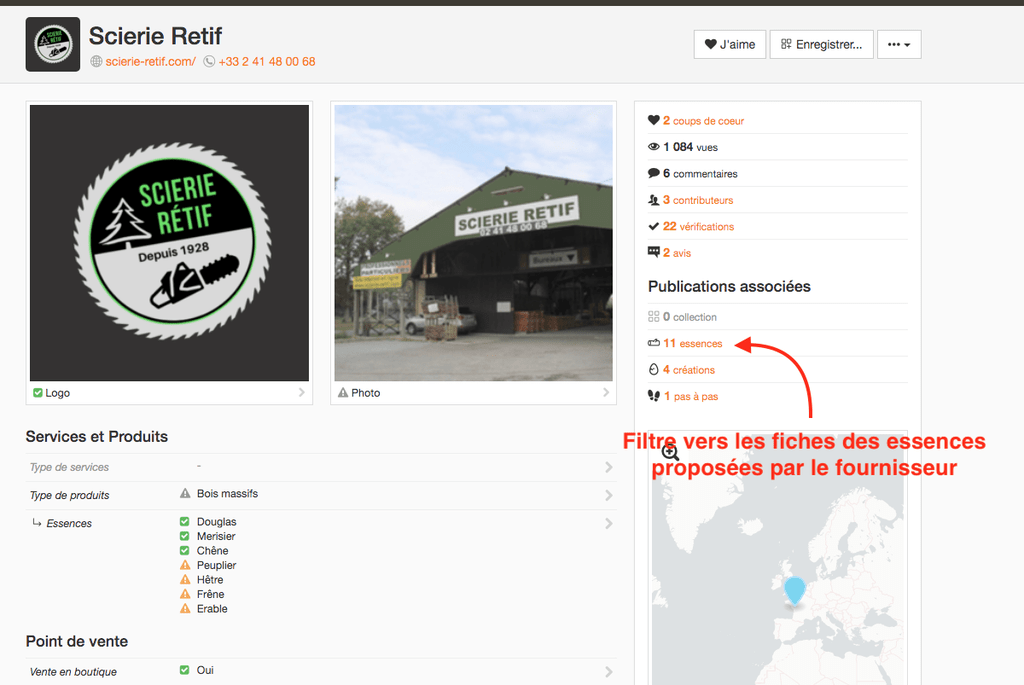Toggle the Chêne verified checkbox
The width and height of the screenshot is (1024, 685).
pyautogui.click(x=184, y=550)
